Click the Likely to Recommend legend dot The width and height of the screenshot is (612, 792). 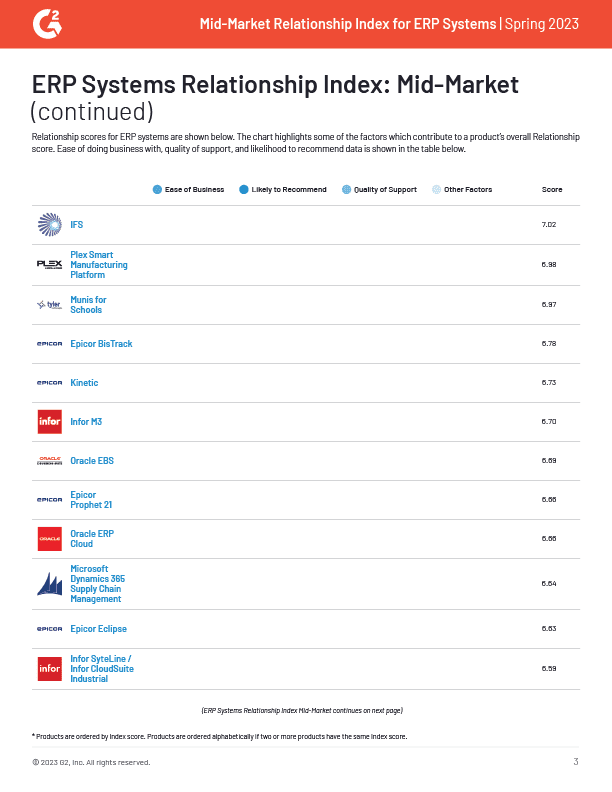click(244, 189)
